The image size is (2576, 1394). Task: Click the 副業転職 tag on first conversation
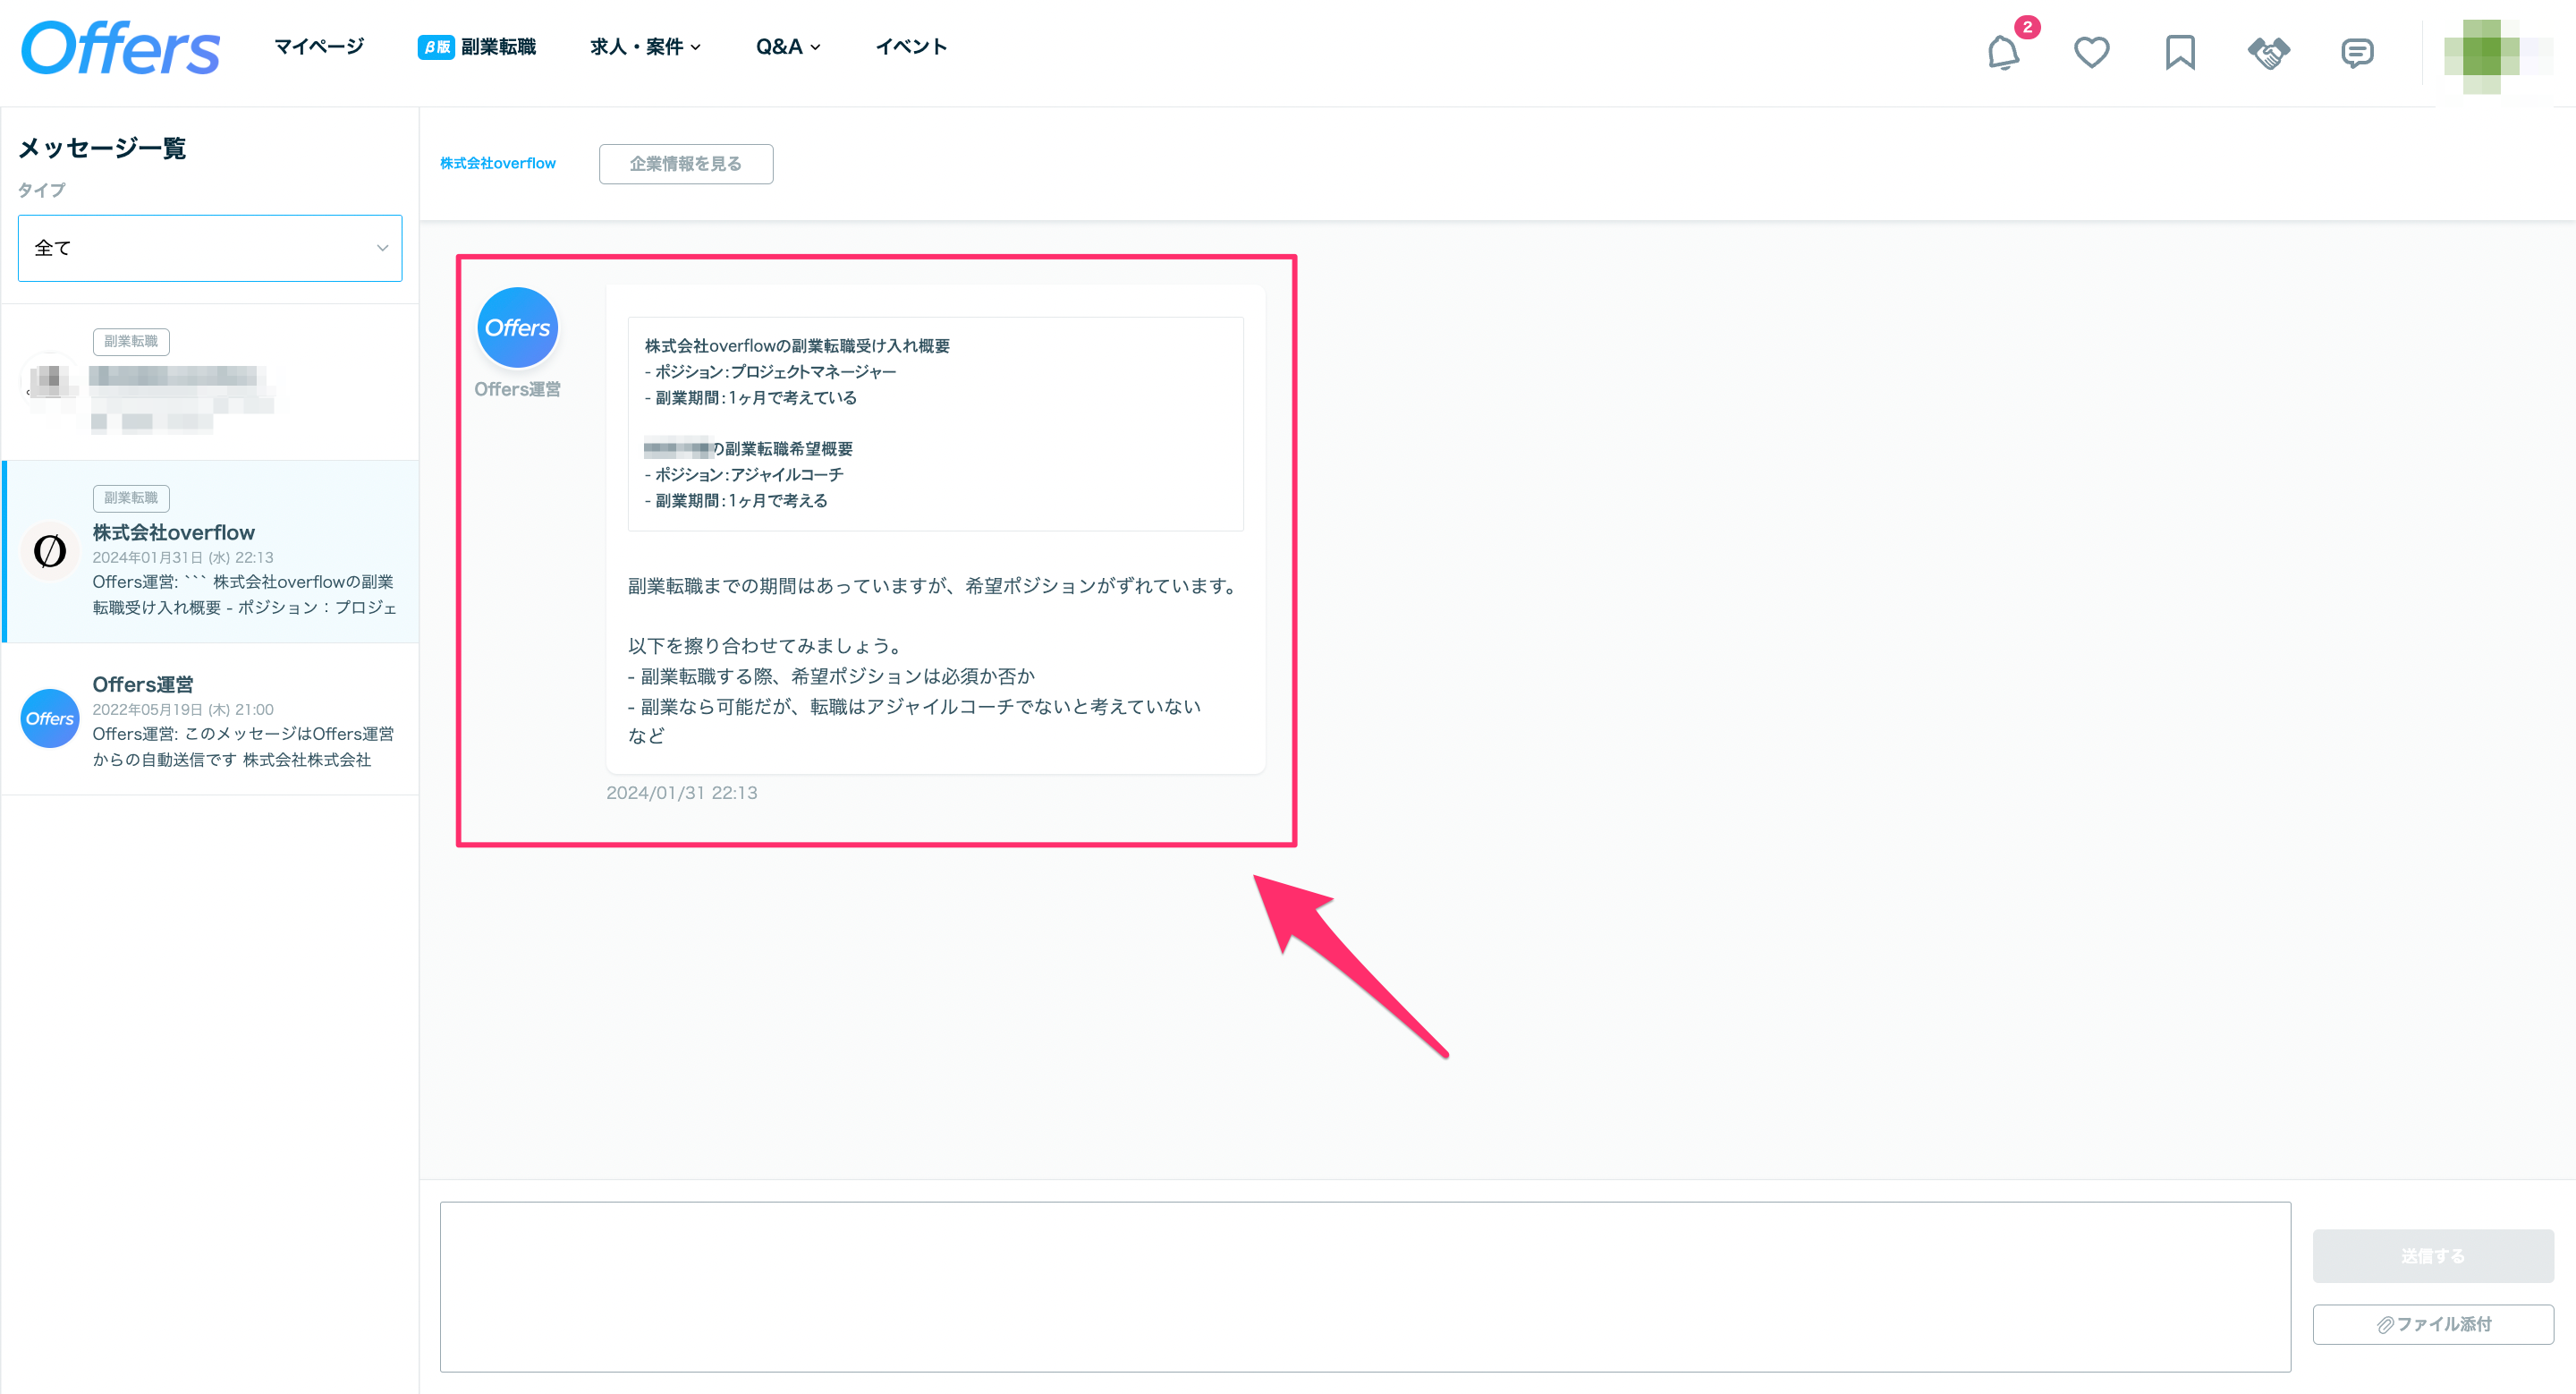tap(131, 341)
